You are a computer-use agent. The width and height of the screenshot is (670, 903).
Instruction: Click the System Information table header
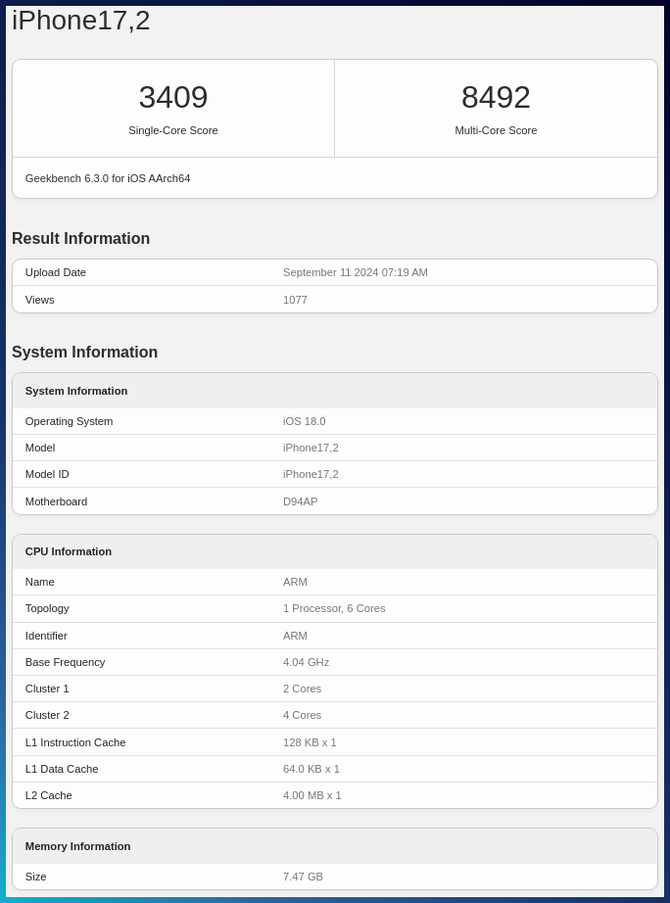click(76, 391)
